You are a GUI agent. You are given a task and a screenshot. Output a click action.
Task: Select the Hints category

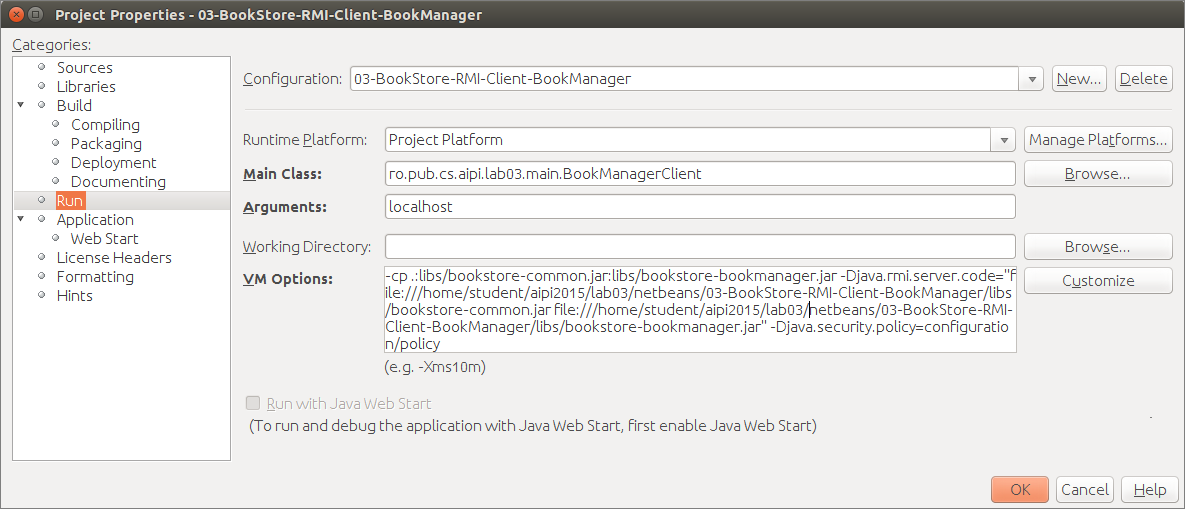point(75,295)
